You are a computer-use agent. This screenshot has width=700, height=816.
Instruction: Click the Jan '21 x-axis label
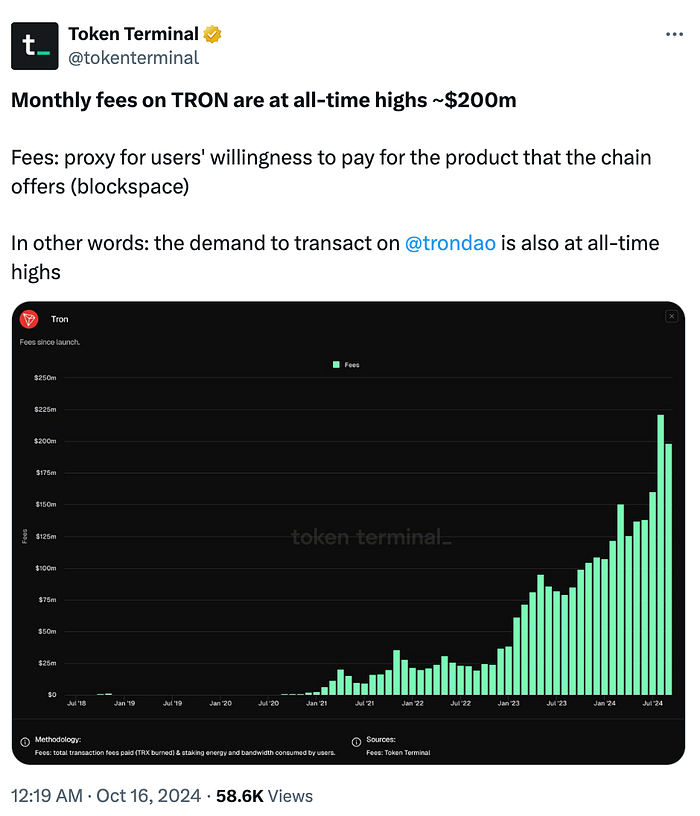pos(316,703)
